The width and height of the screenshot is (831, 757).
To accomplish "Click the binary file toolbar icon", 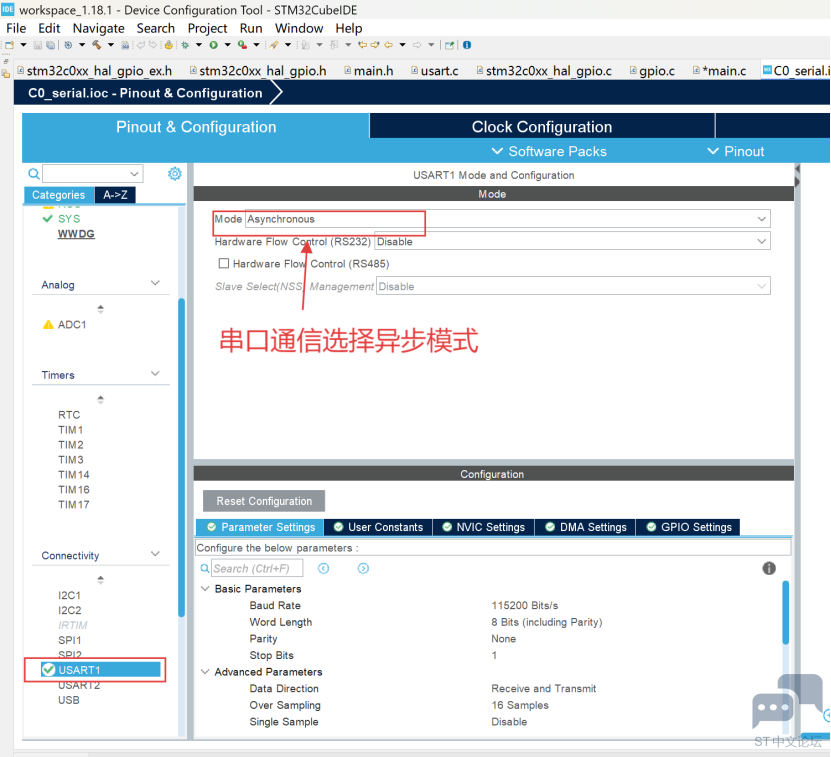I will [125, 45].
